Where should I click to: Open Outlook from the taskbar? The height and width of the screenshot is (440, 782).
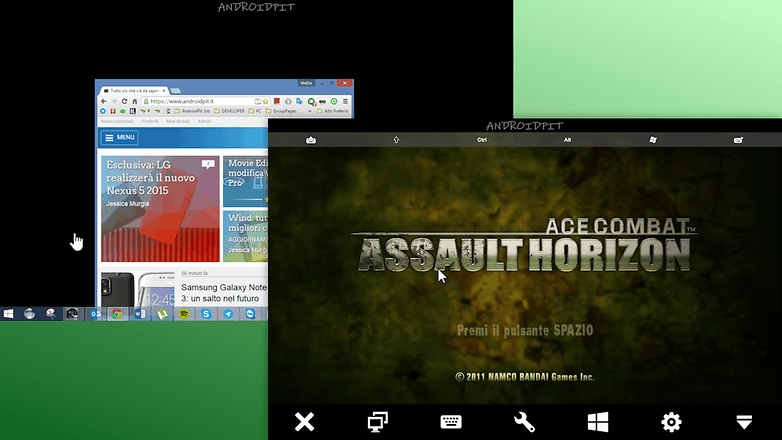click(x=96, y=314)
